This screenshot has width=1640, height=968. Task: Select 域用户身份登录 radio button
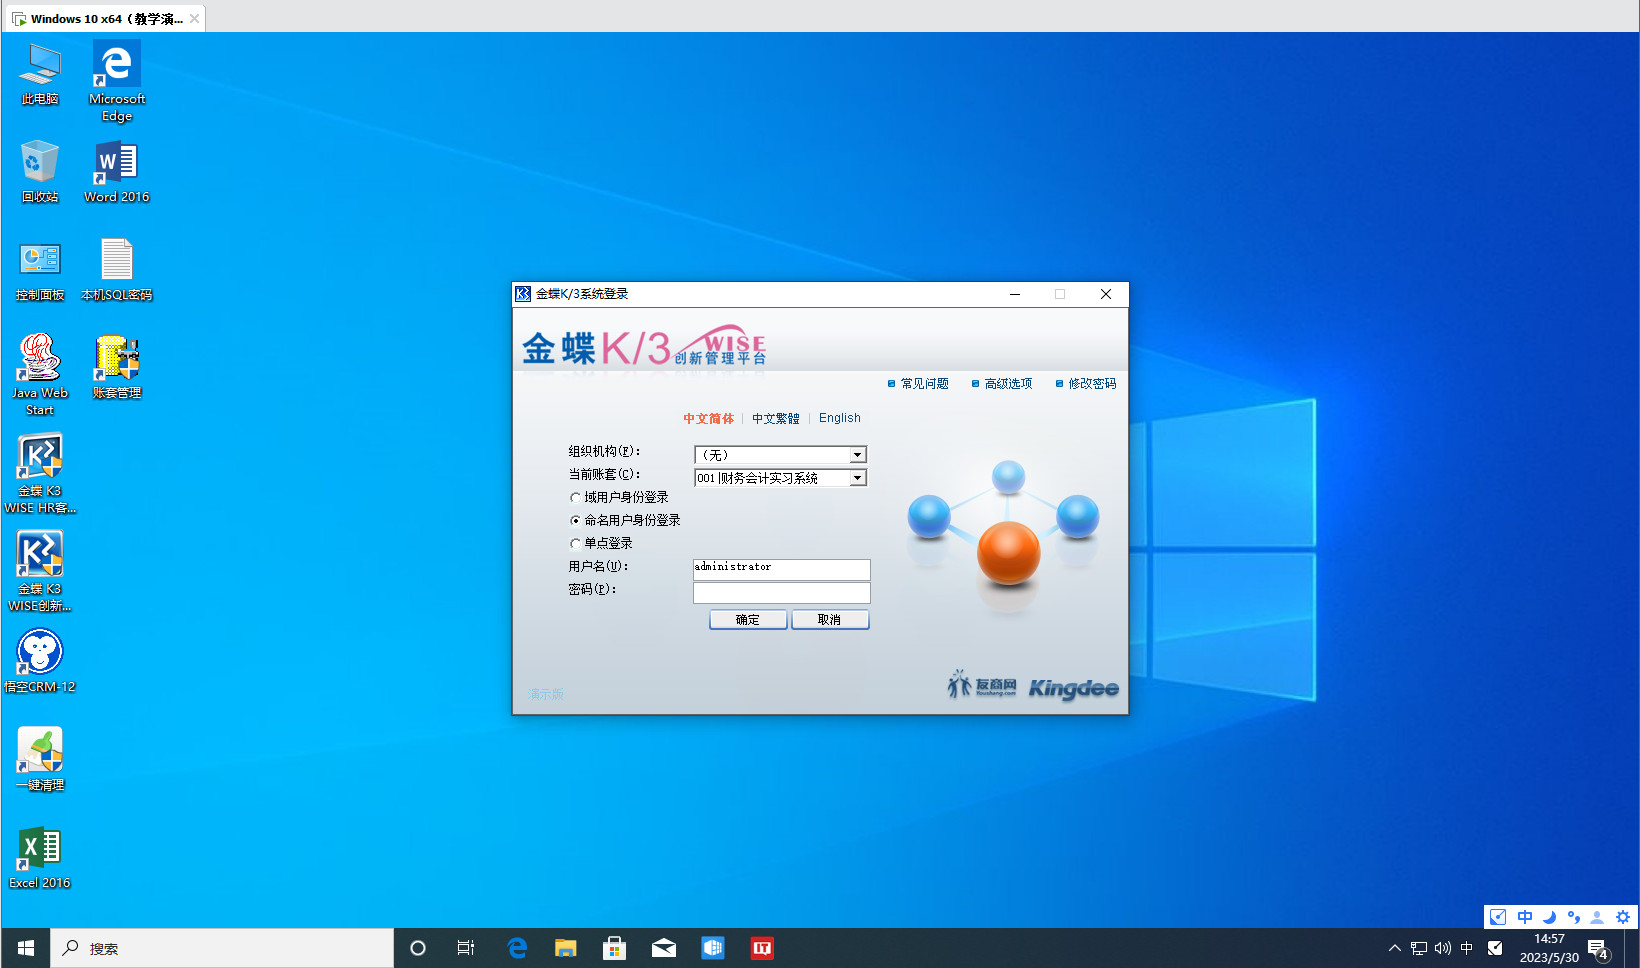click(575, 497)
